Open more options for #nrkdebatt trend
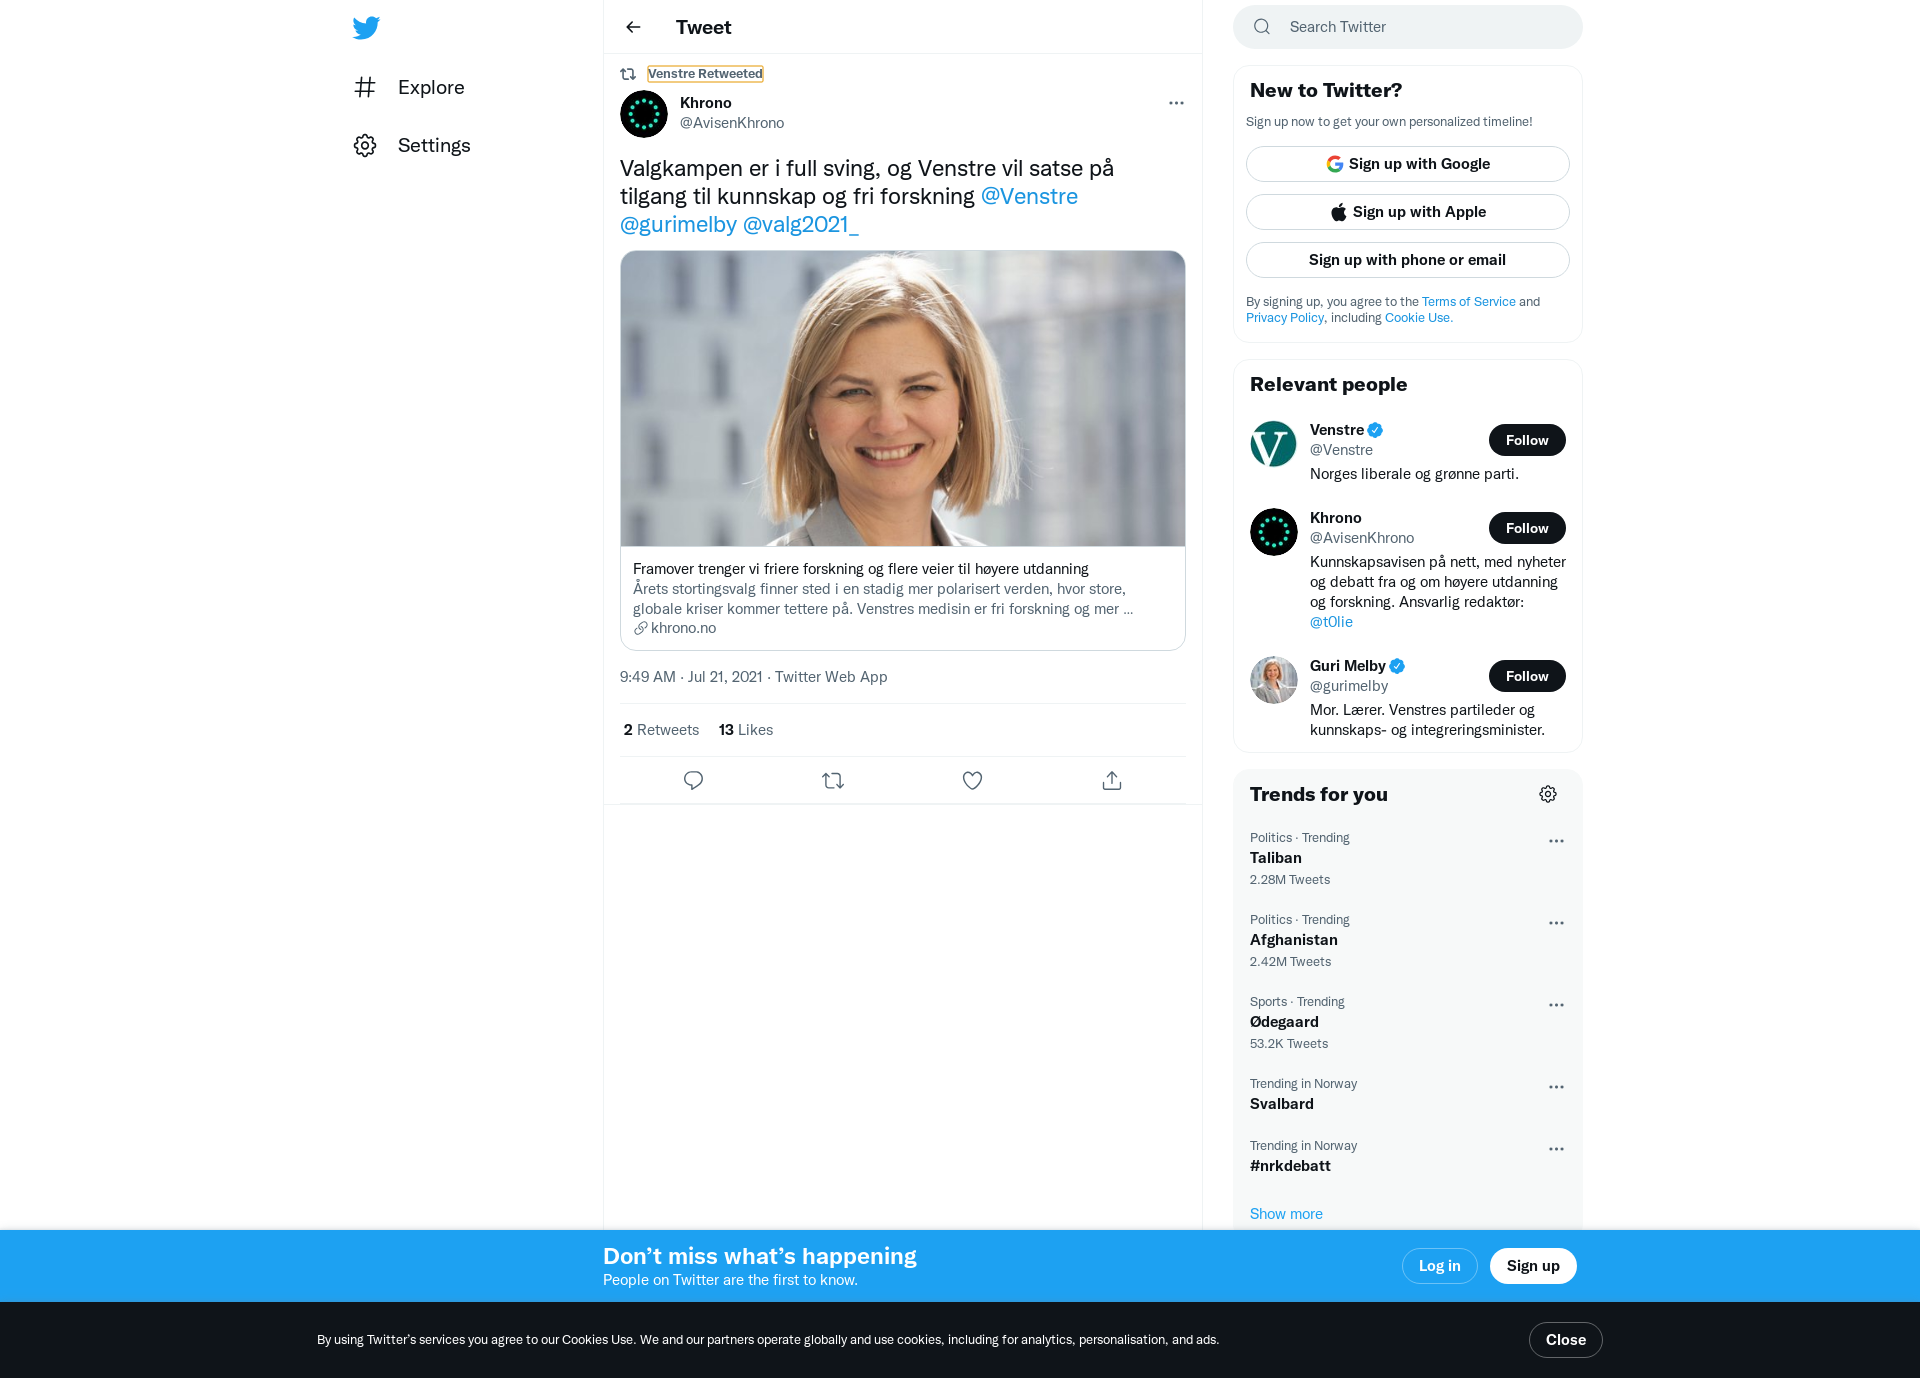The image size is (1920, 1378). pos(1556,1149)
